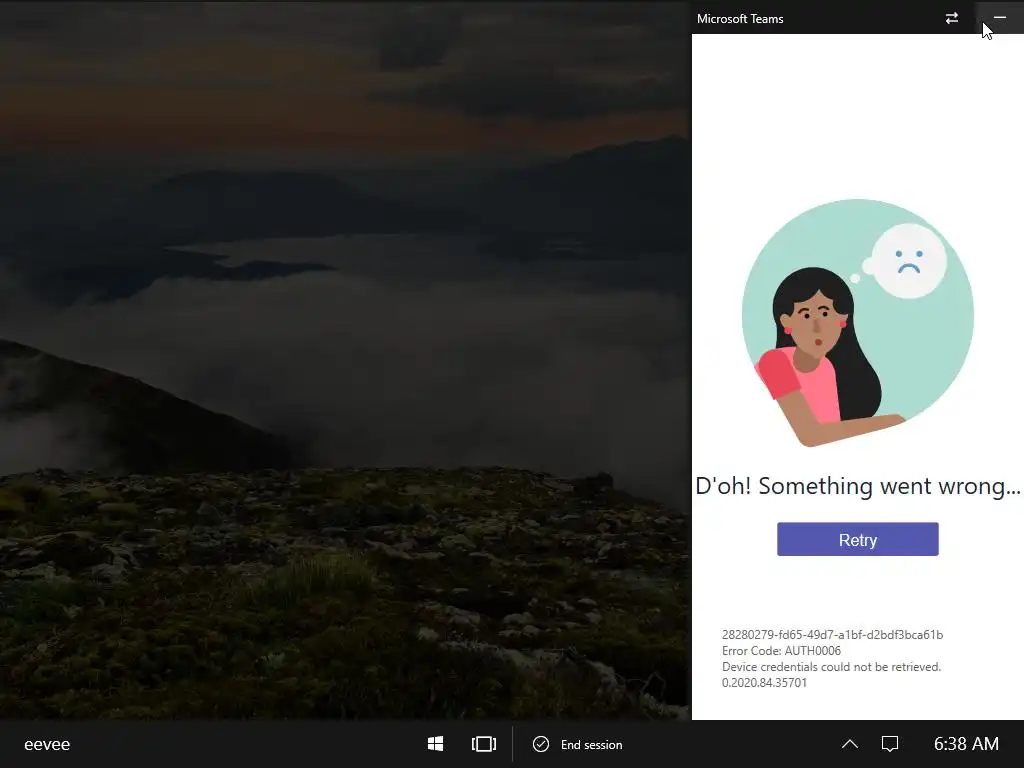Click the Microsoft Teams title text
1024x768 pixels.
pos(740,19)
